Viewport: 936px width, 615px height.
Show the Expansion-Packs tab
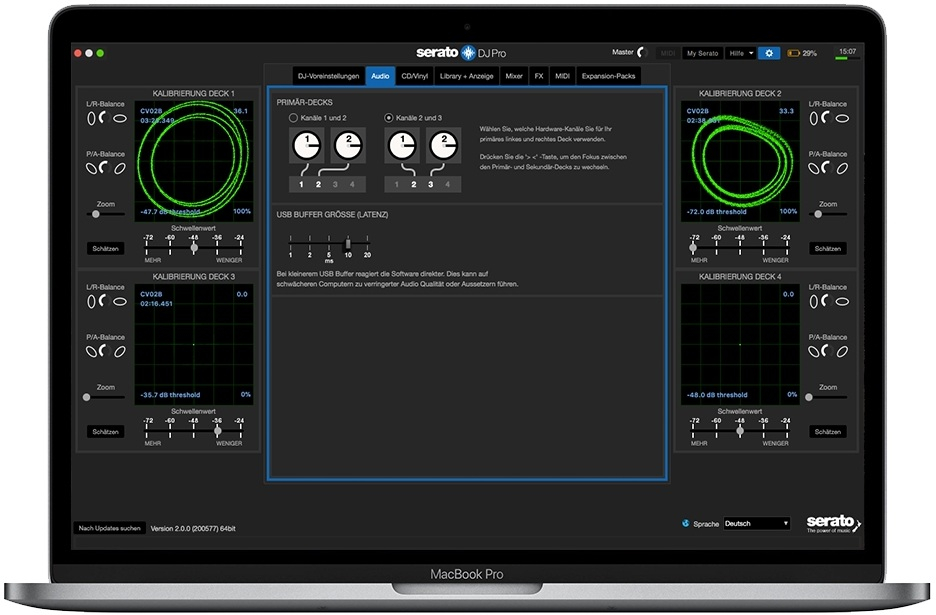608,76
